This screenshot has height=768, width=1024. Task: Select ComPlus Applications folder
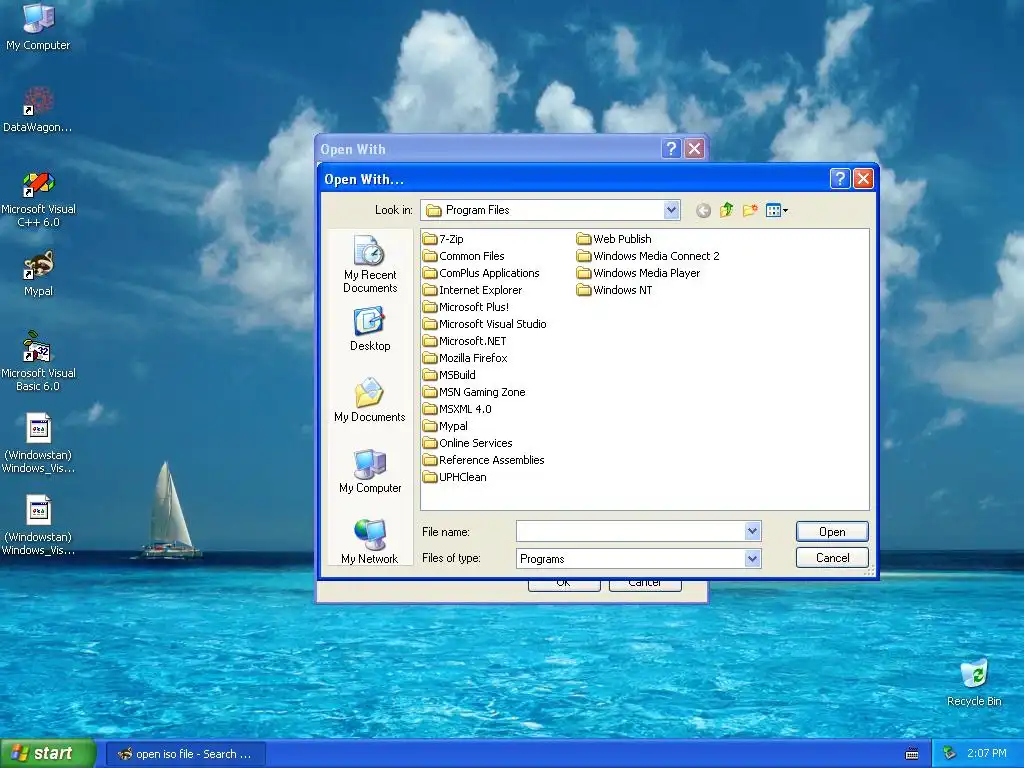pyautogui.click(x=481, y=273)
